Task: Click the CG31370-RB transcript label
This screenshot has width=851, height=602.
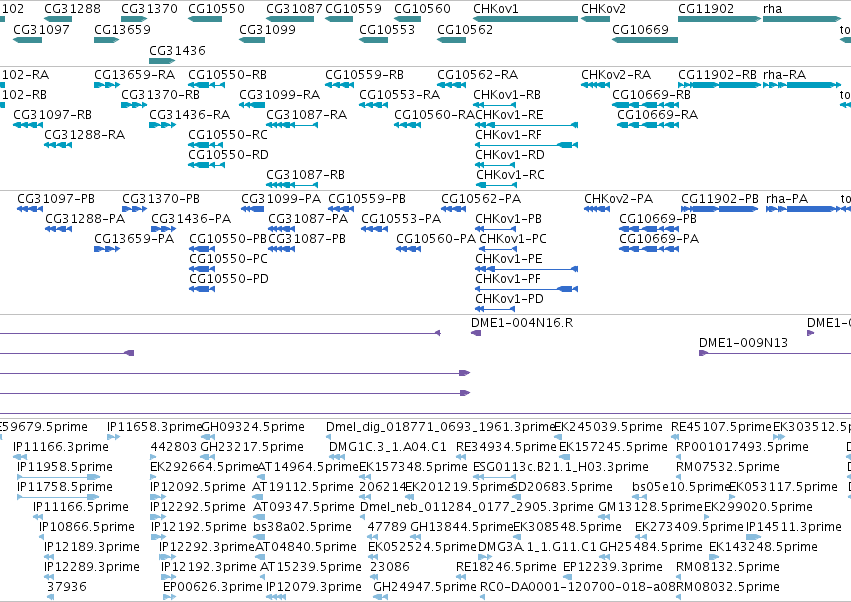Action: coord(161,94)
